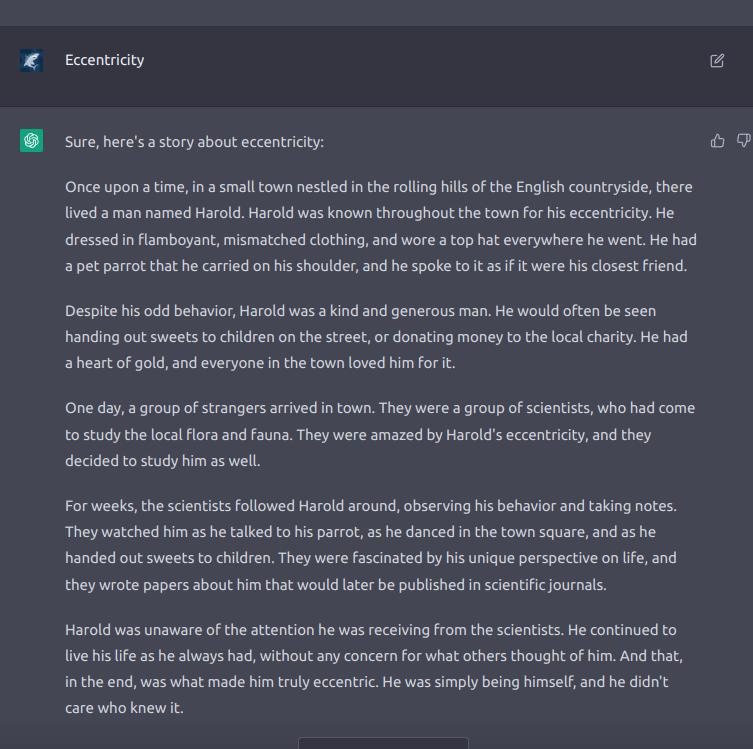Screen dimensions: 753x749
Task: Click the line beginning "dressed in flamboyant"
Action: [378, 240]
